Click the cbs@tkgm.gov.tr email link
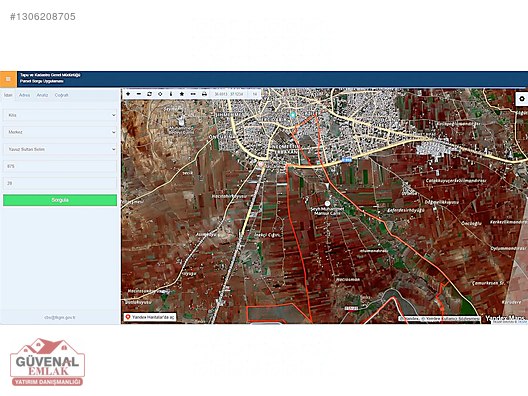528x396 pixels. (x=60, y=318)
